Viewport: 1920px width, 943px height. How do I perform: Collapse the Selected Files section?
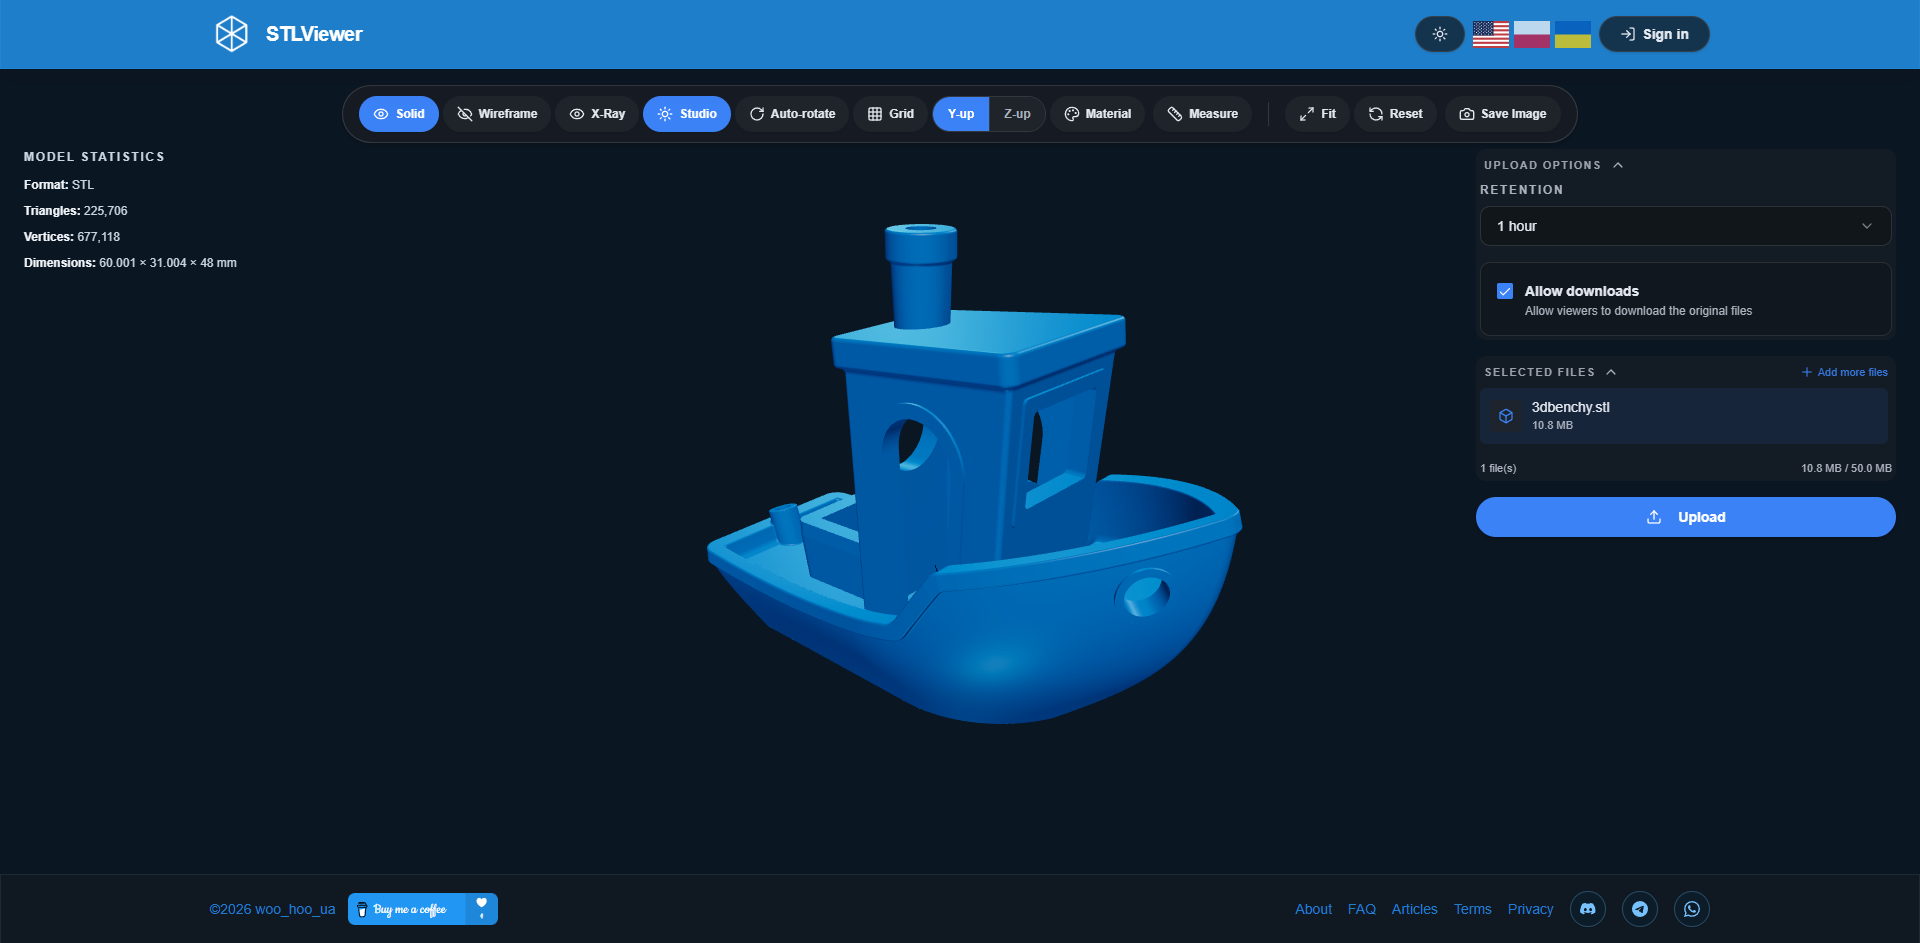point(1550,372)
